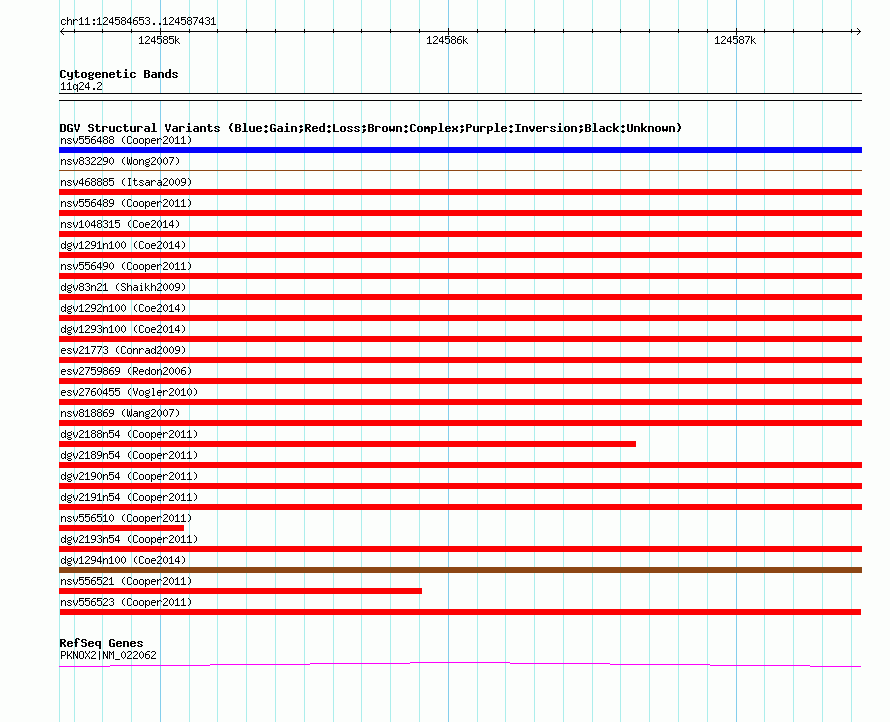Open the esv2760455 (Vogler2010) label
This screenshot has width=890, height=722.
pos(129,392)
